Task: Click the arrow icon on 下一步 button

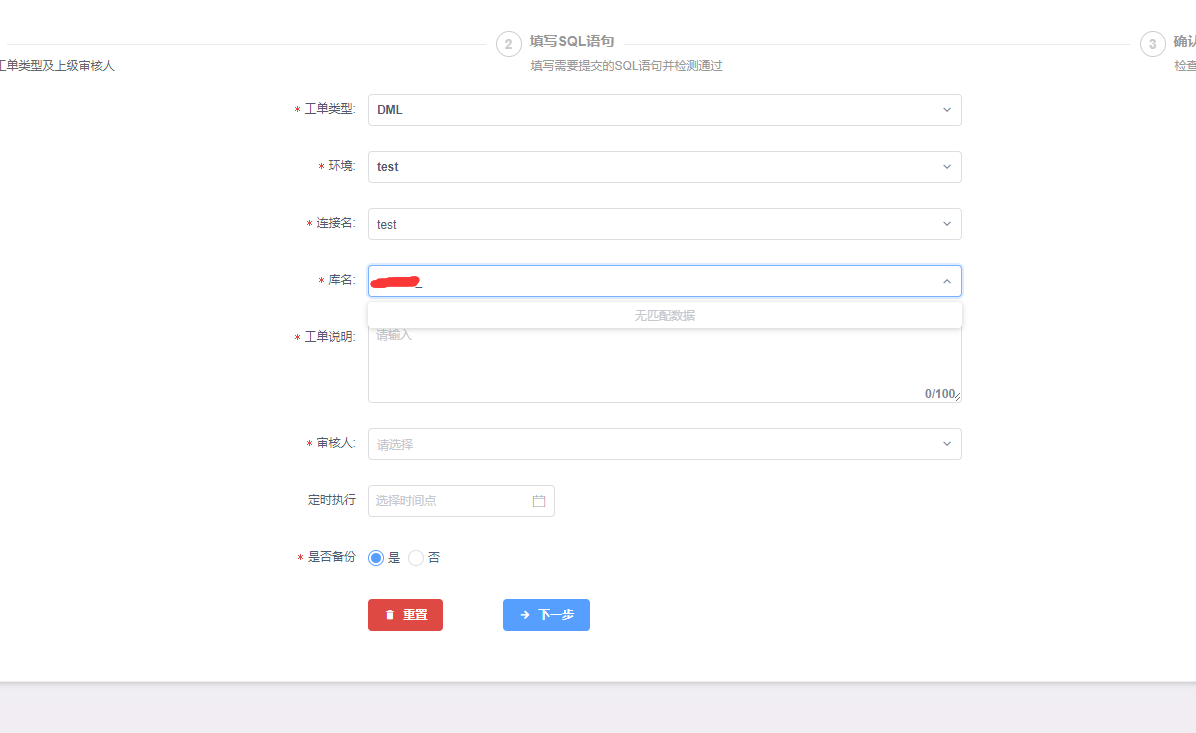Action: pos(525,615)
